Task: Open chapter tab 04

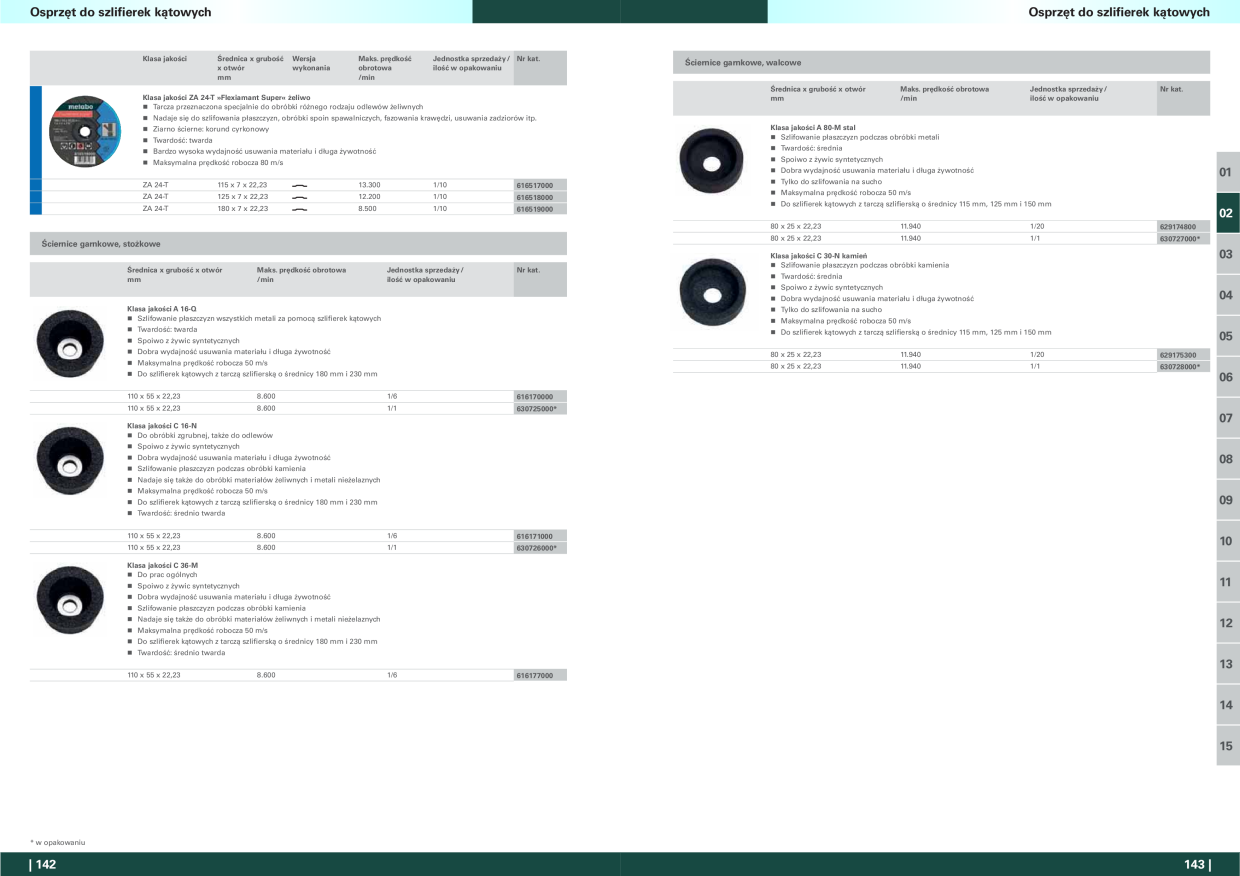Action: [x=1227, y=295]
